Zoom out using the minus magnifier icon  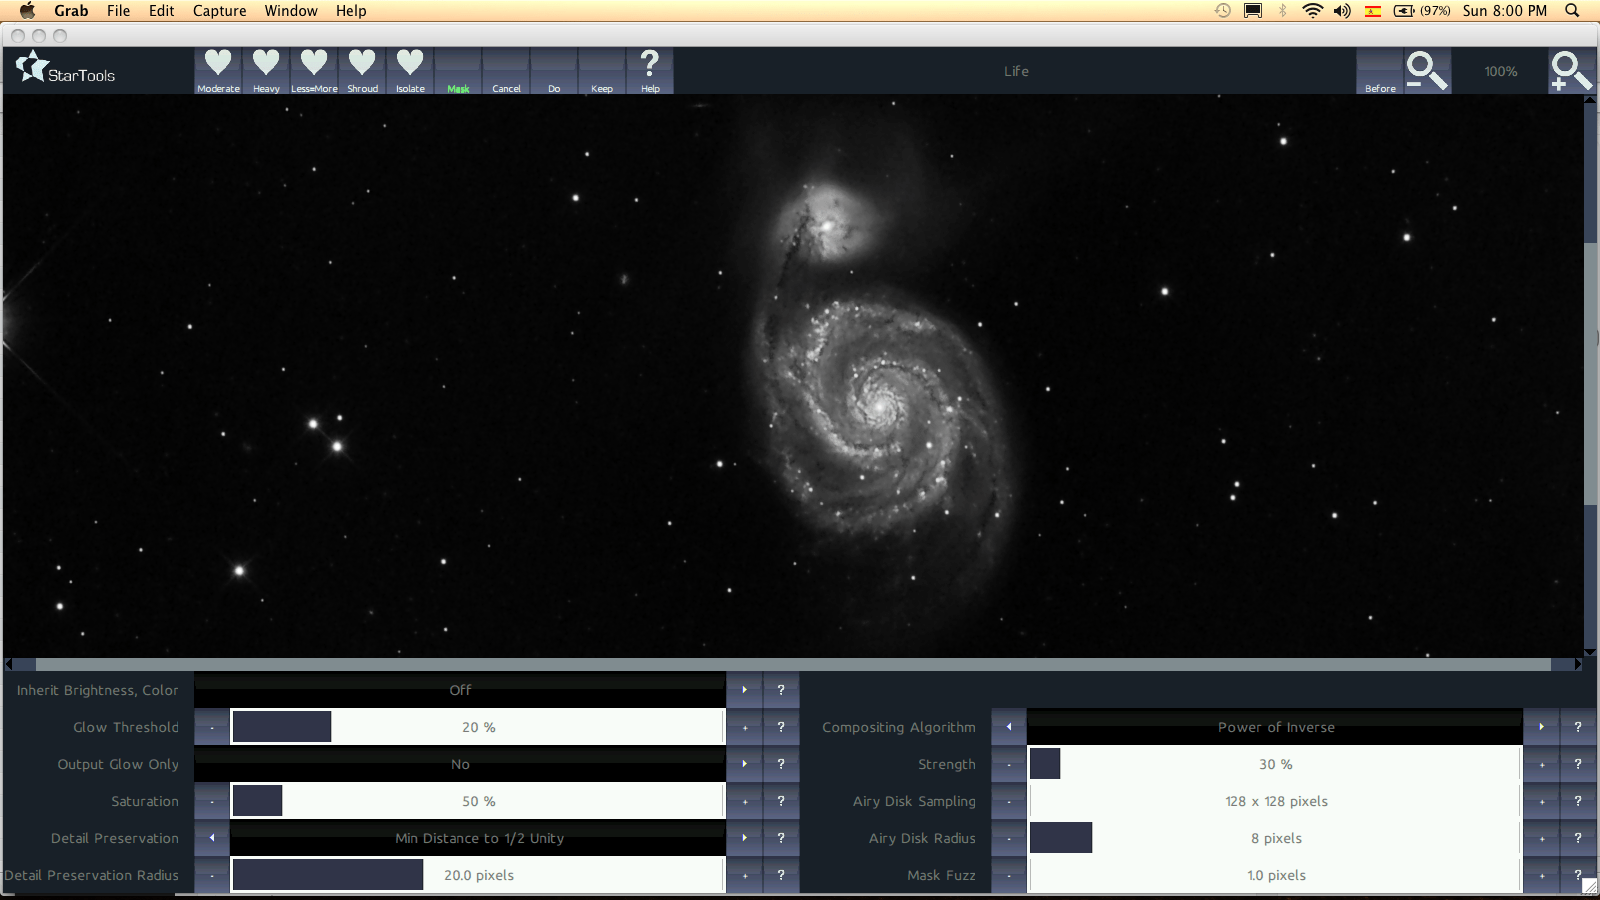pos(1426,71)
